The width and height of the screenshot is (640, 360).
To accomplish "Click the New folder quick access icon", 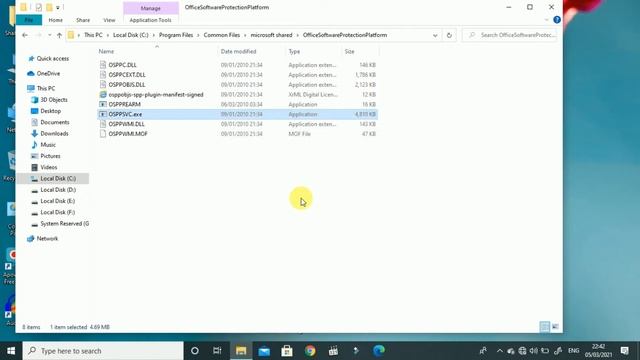I will pos(49,7).
